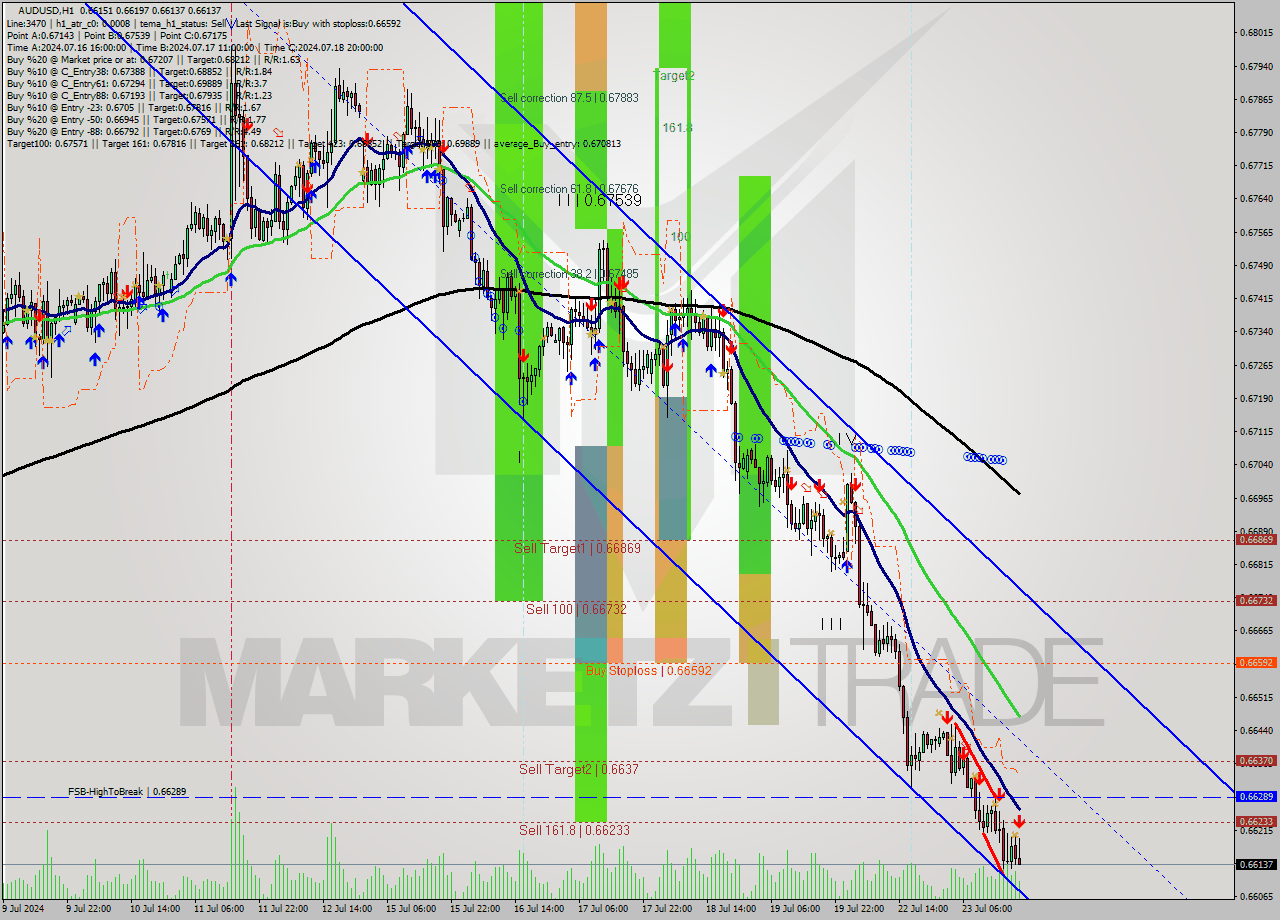The height and width of the screenshot is (920, 1280).
Task: Click 23 Jul 06:00 on time axis
Action: [987, 909]
